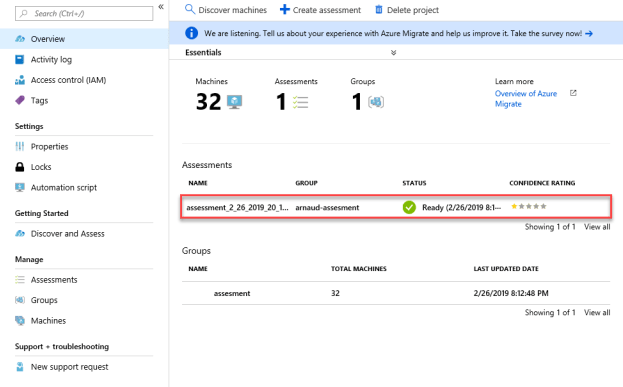Click the trash icon for Delete project
This screenshot has width=623, height=387.
[x=379, y=10]
